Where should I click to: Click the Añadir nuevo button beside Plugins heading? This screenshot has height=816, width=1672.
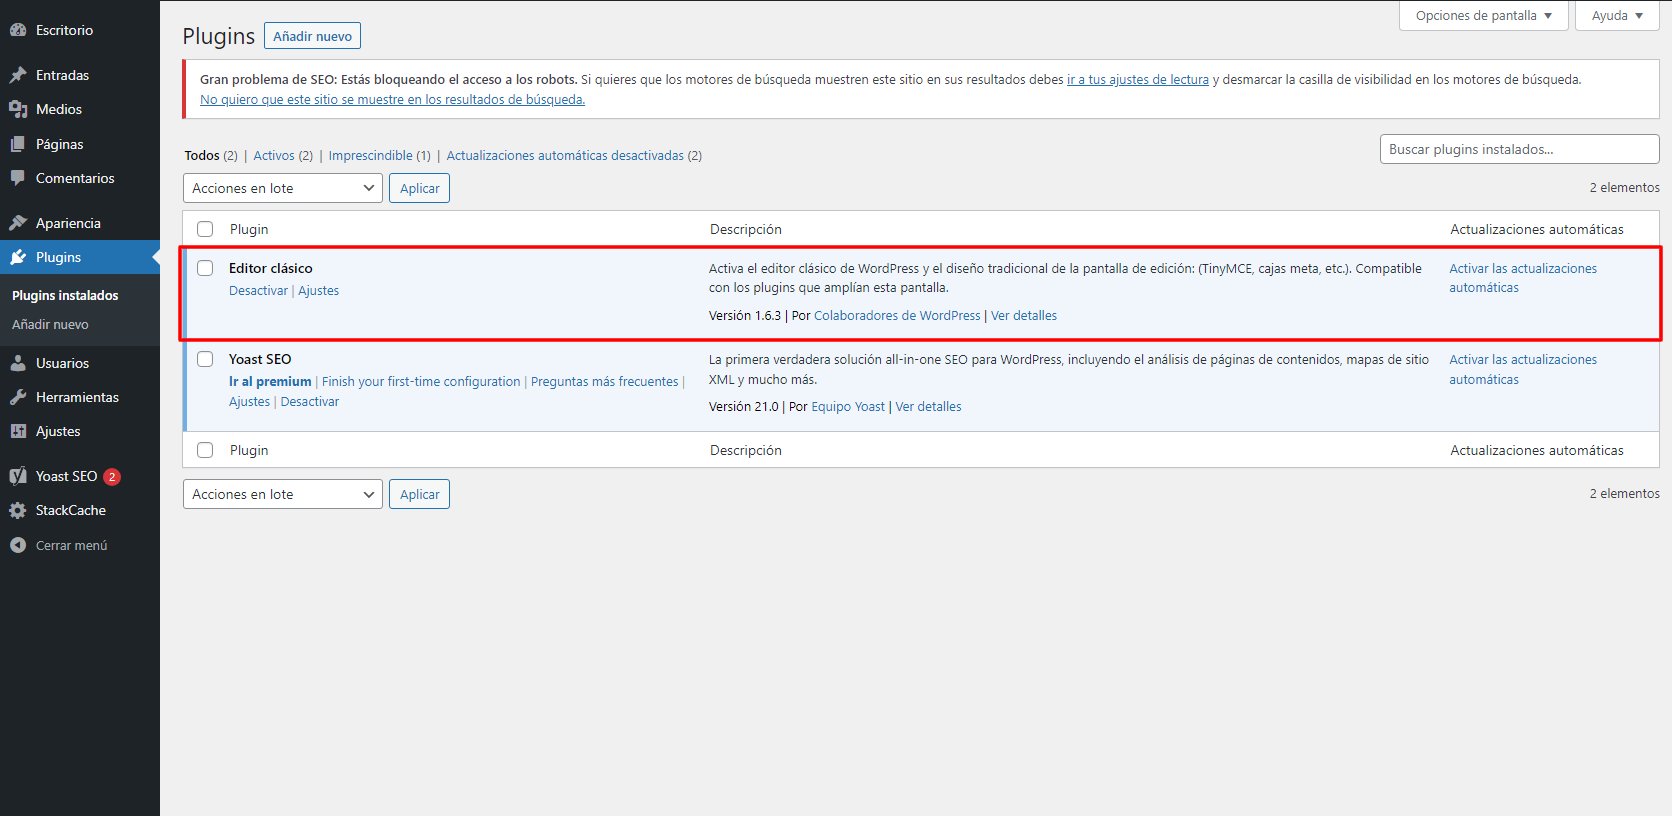[312, 36]
